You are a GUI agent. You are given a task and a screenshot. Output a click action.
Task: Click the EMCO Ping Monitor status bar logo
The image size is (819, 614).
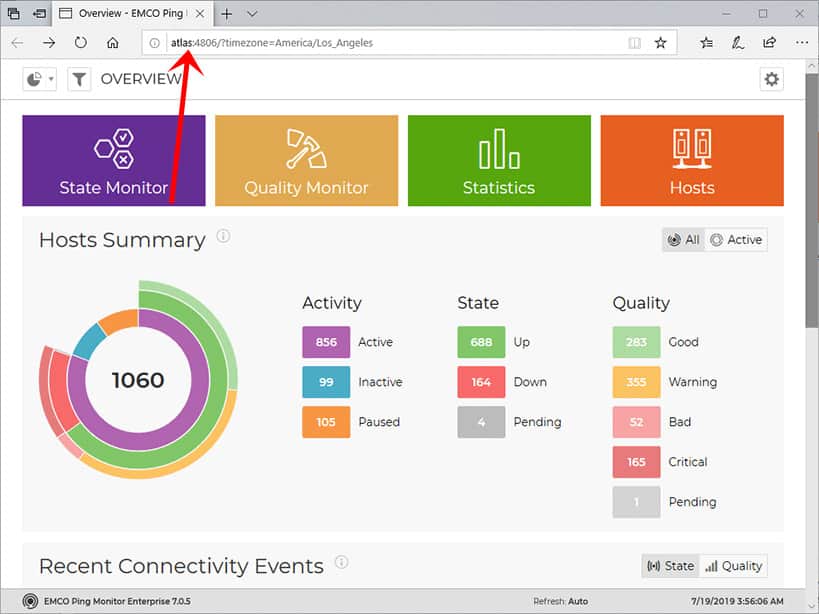30,601
